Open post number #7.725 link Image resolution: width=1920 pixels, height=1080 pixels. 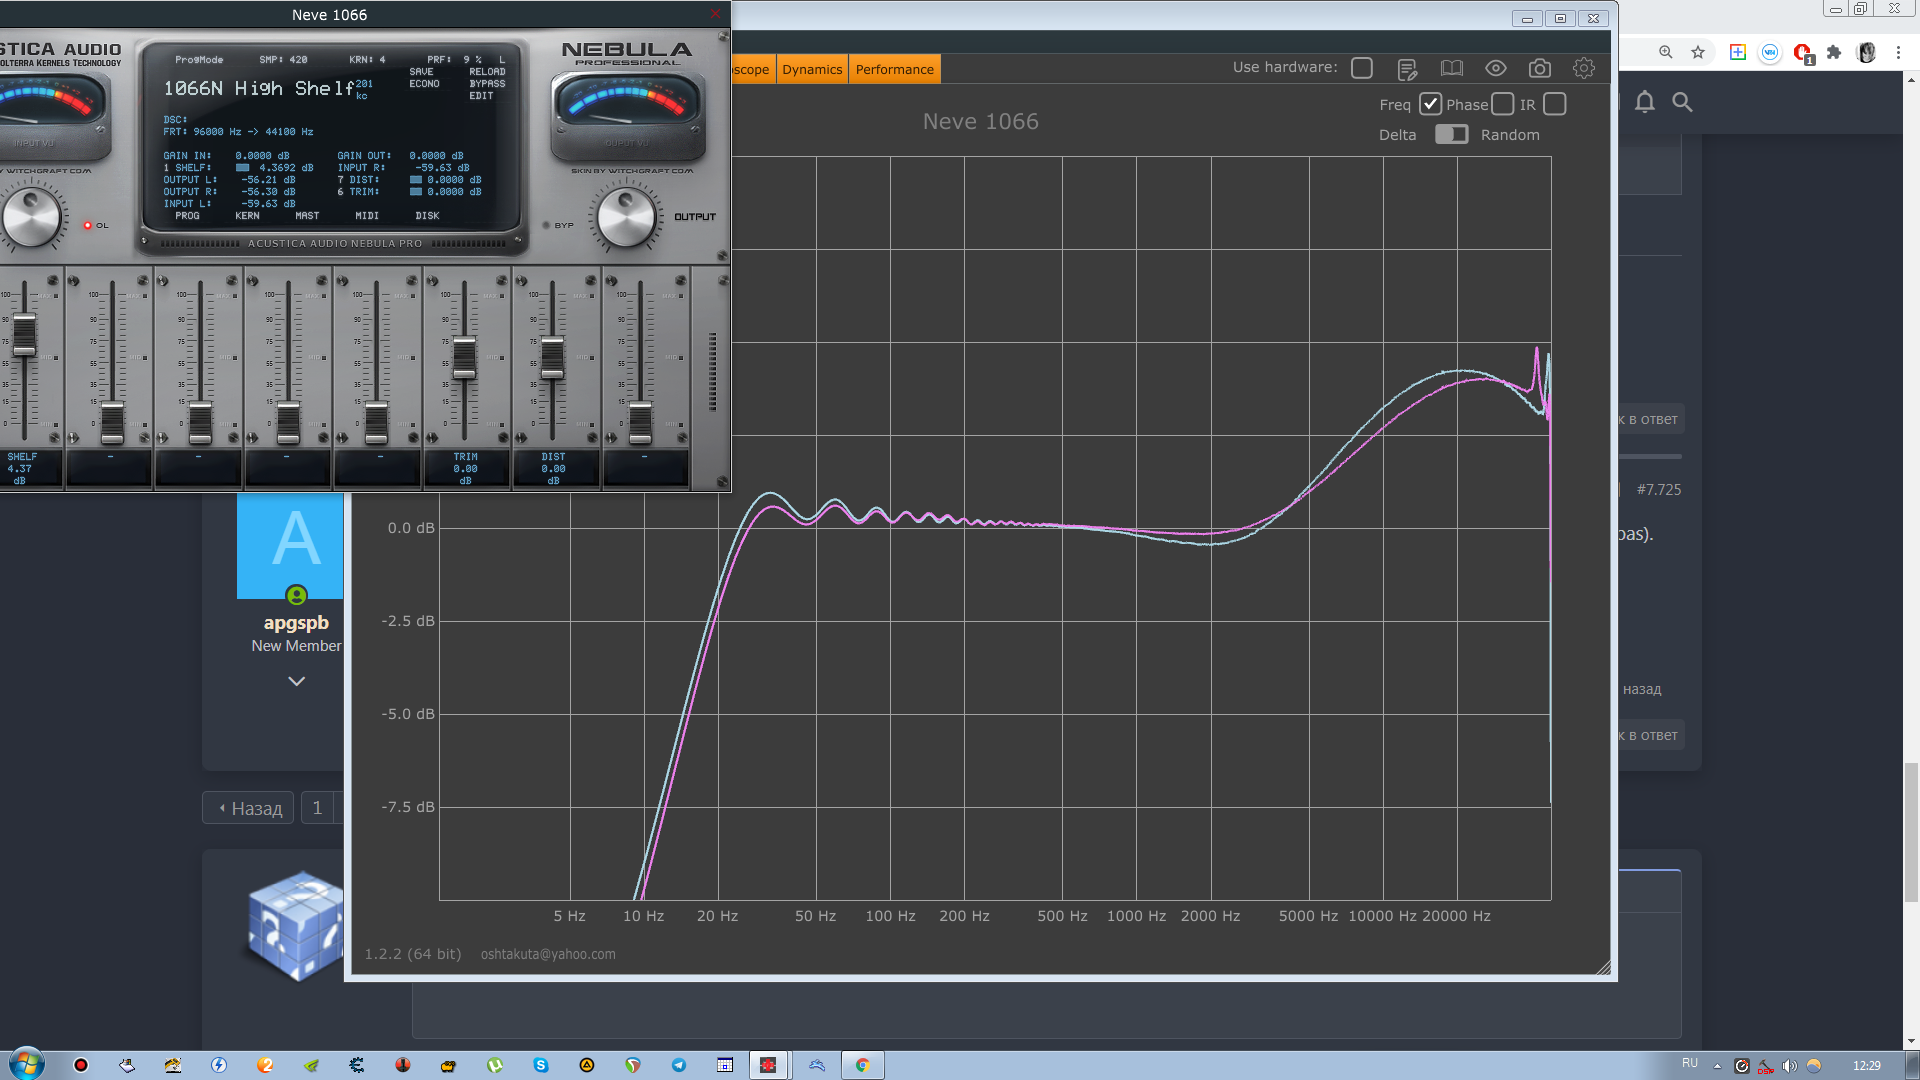pyautogui.click(x=1659, y=490)
